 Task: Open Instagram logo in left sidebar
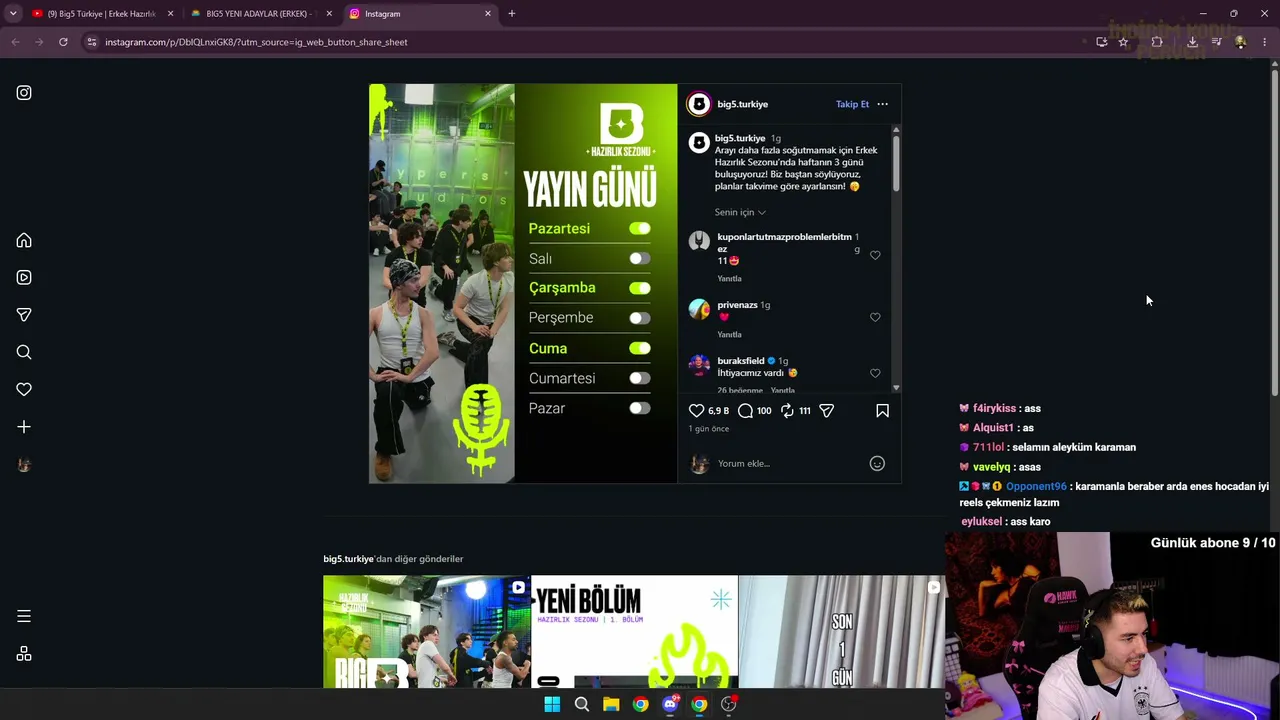click(x=24, y=93)
